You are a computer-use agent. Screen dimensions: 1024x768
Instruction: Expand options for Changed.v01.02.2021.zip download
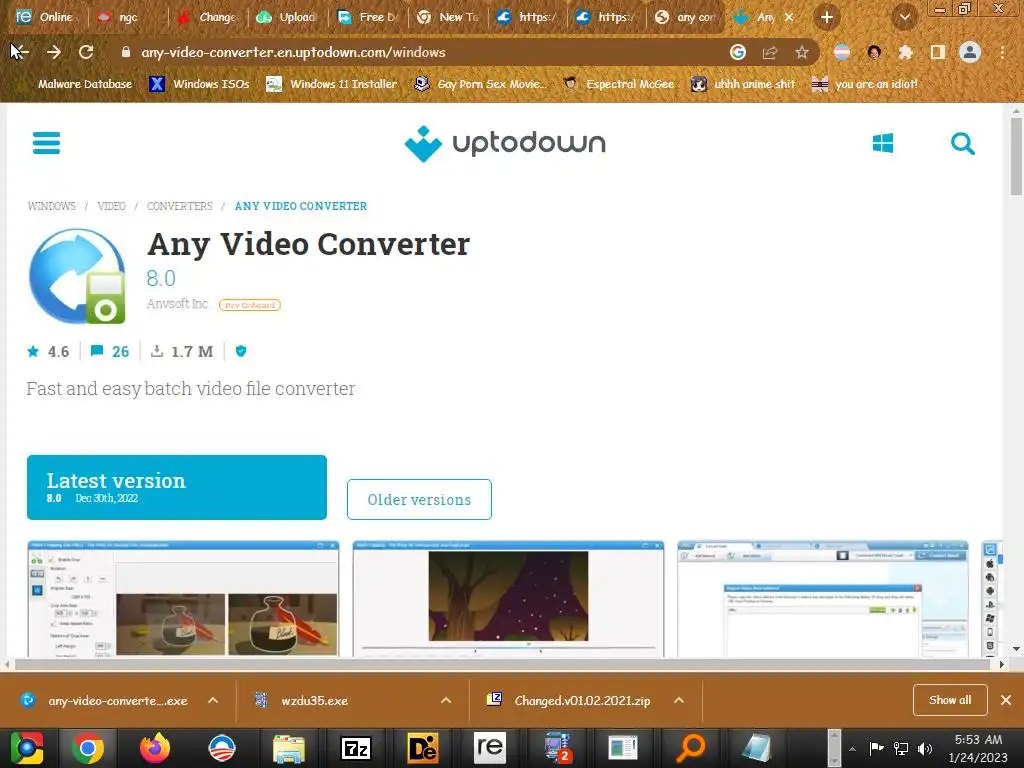point(679,701)
